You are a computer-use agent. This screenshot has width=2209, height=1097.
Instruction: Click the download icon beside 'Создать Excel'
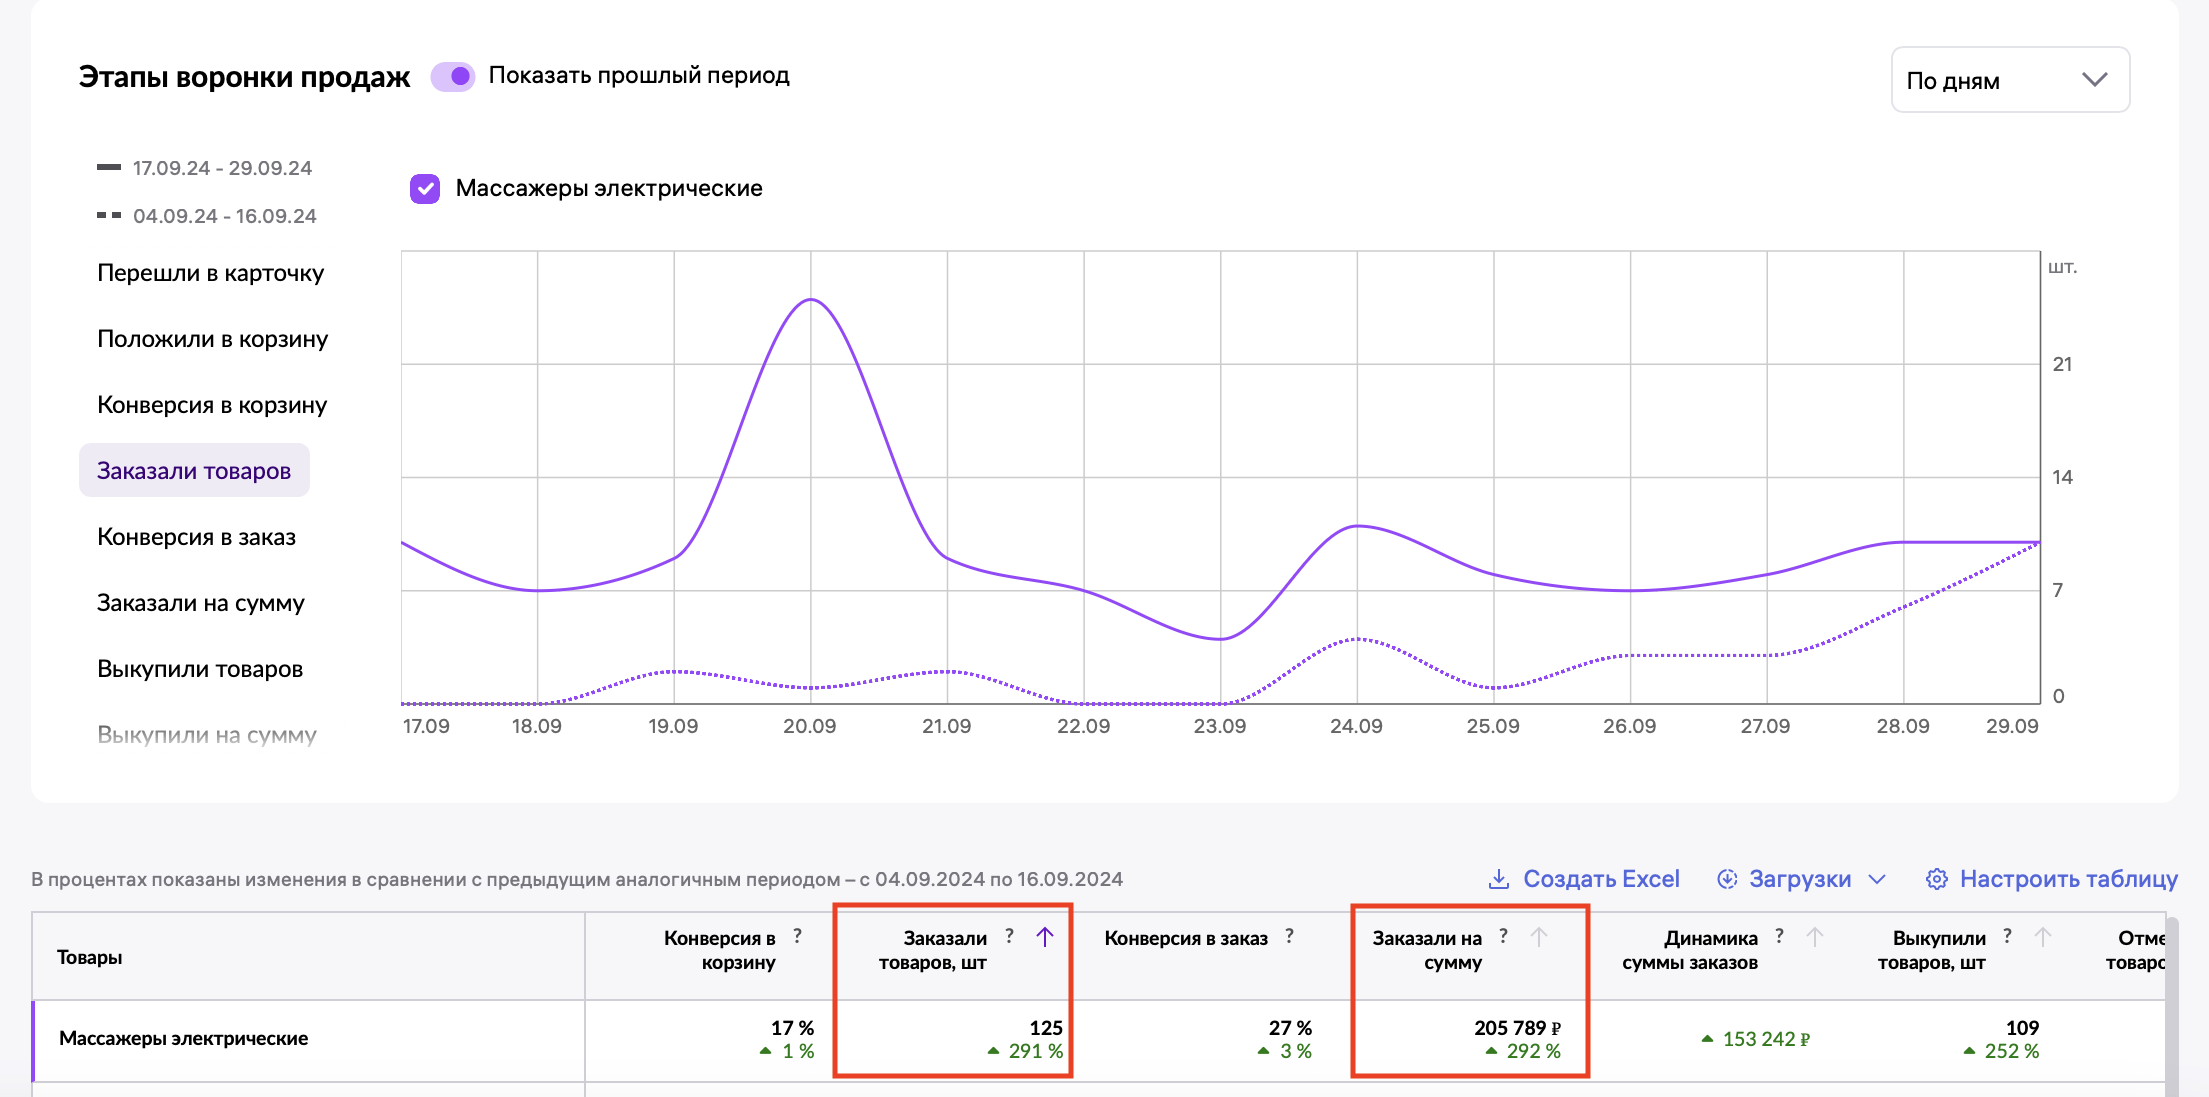pos(1499,879)
